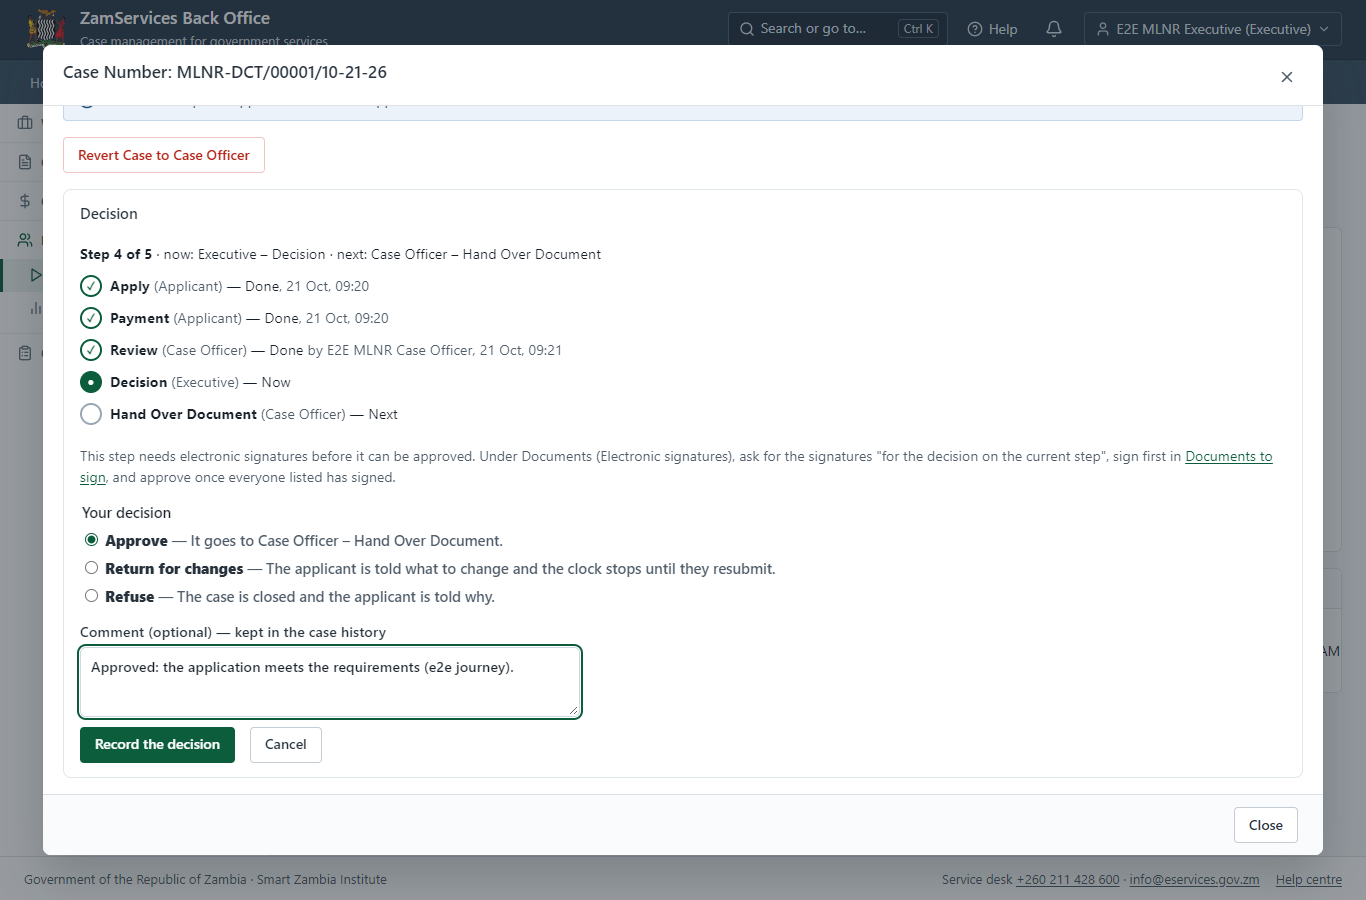Click the check mark beside the Review step
This screenshot has width=1366, height=900.
coord(91,350)
